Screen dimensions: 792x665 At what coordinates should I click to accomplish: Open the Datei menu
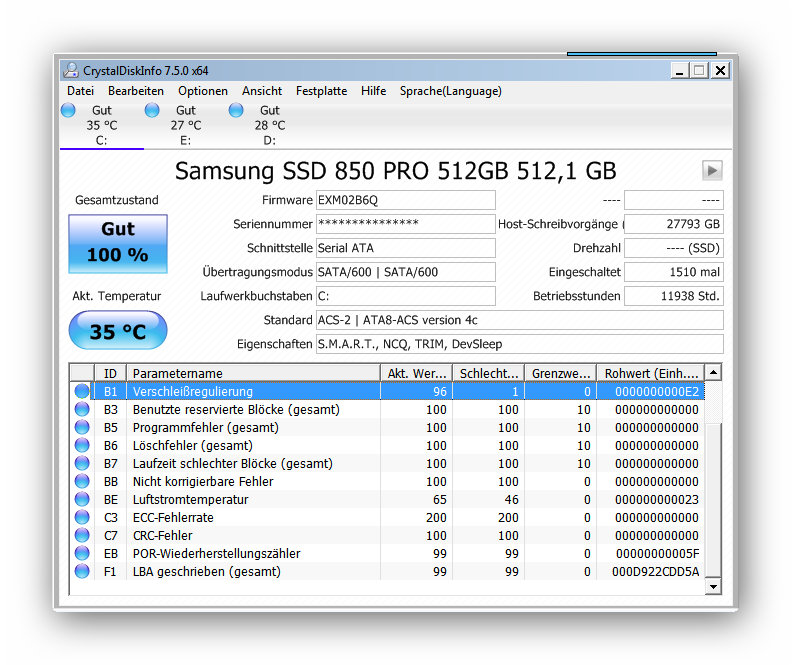(80, 91)
